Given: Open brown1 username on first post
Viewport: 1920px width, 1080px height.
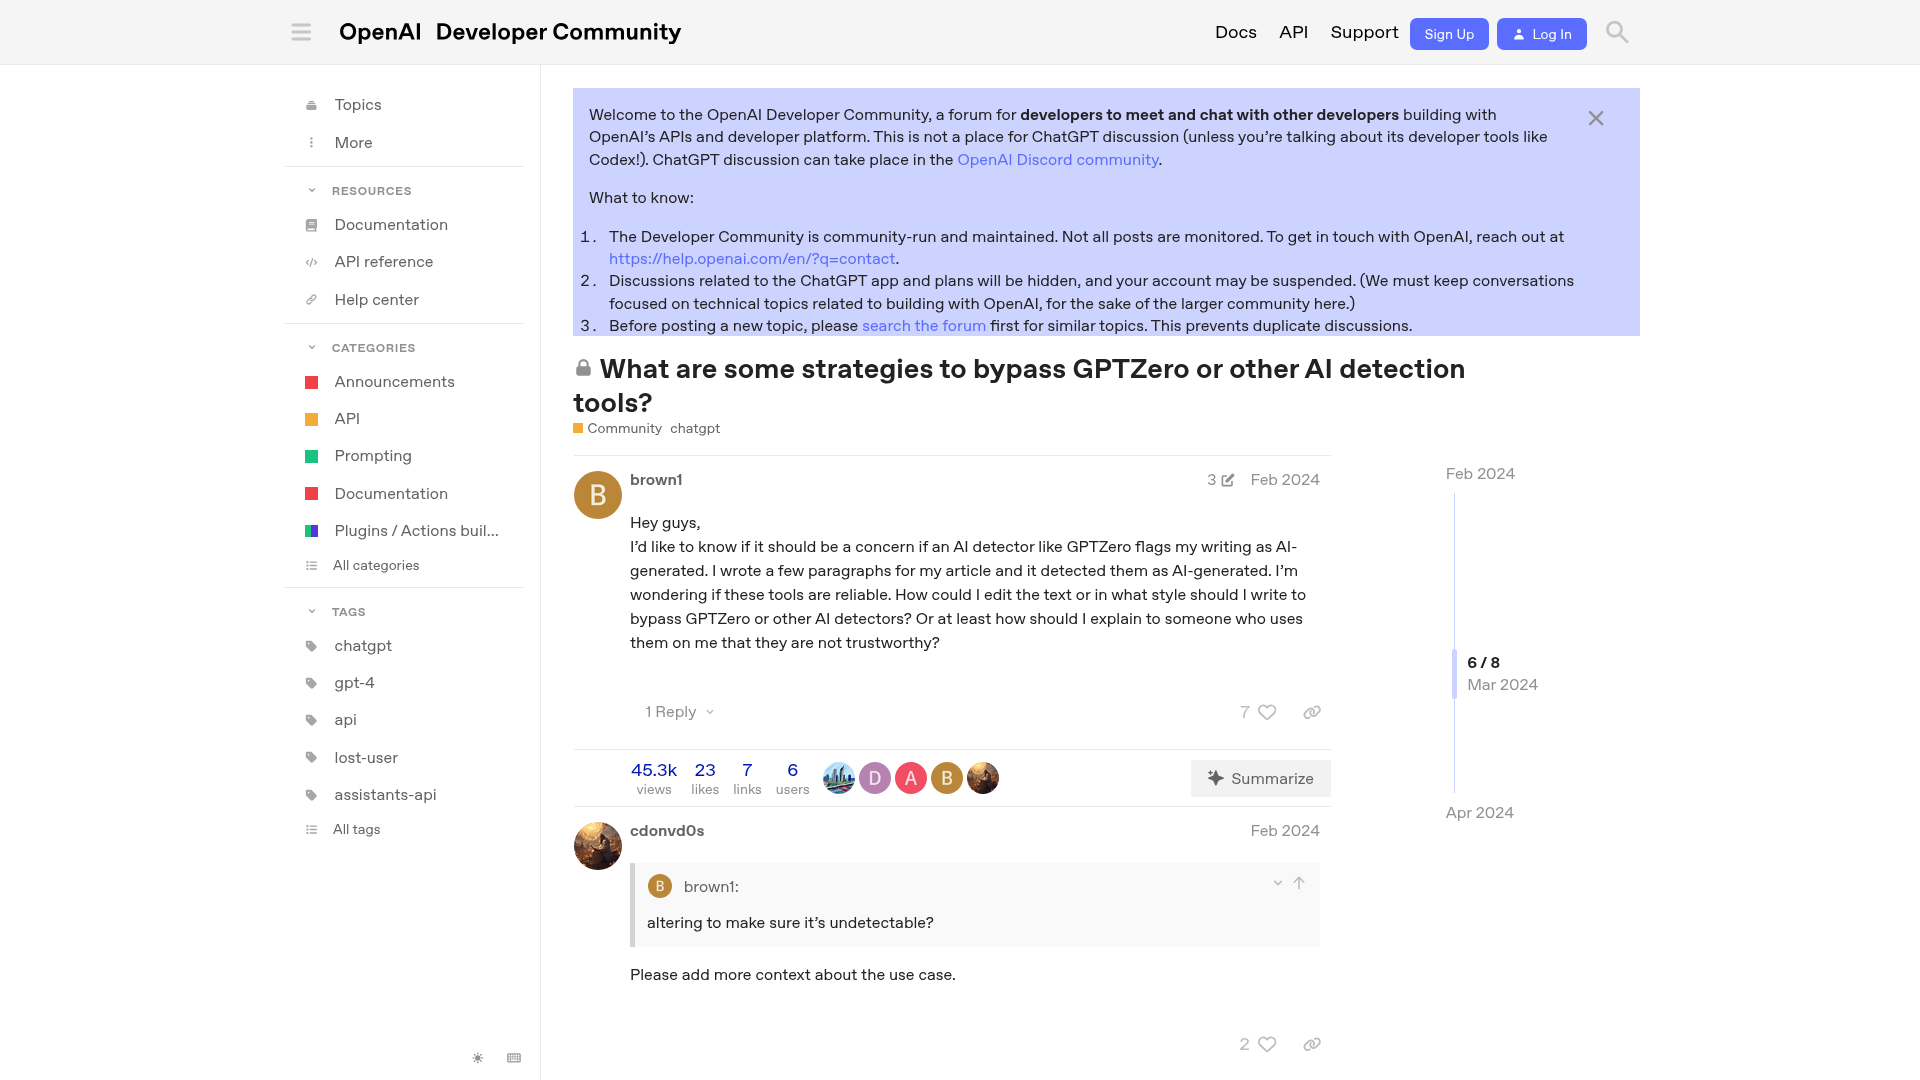Looking at the screenshot, I should tap(656, 480).
